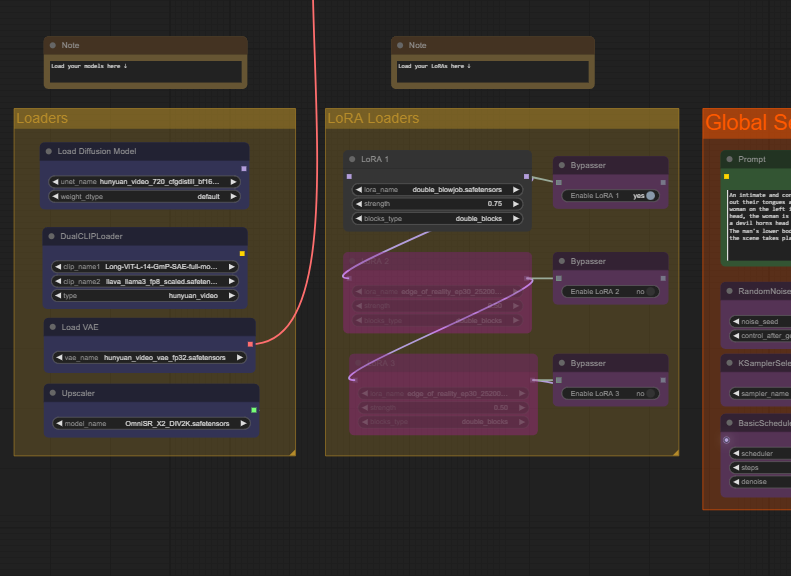The image size is (791, 576).
Task: Click previous arrow on weight_dtype selector
Action: tap(55, 196)
